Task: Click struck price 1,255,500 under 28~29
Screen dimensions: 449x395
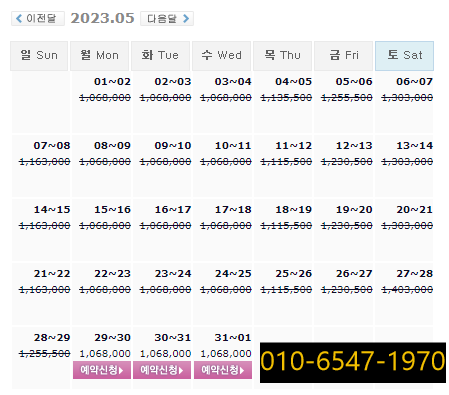Action: click(x=45, y=354)
